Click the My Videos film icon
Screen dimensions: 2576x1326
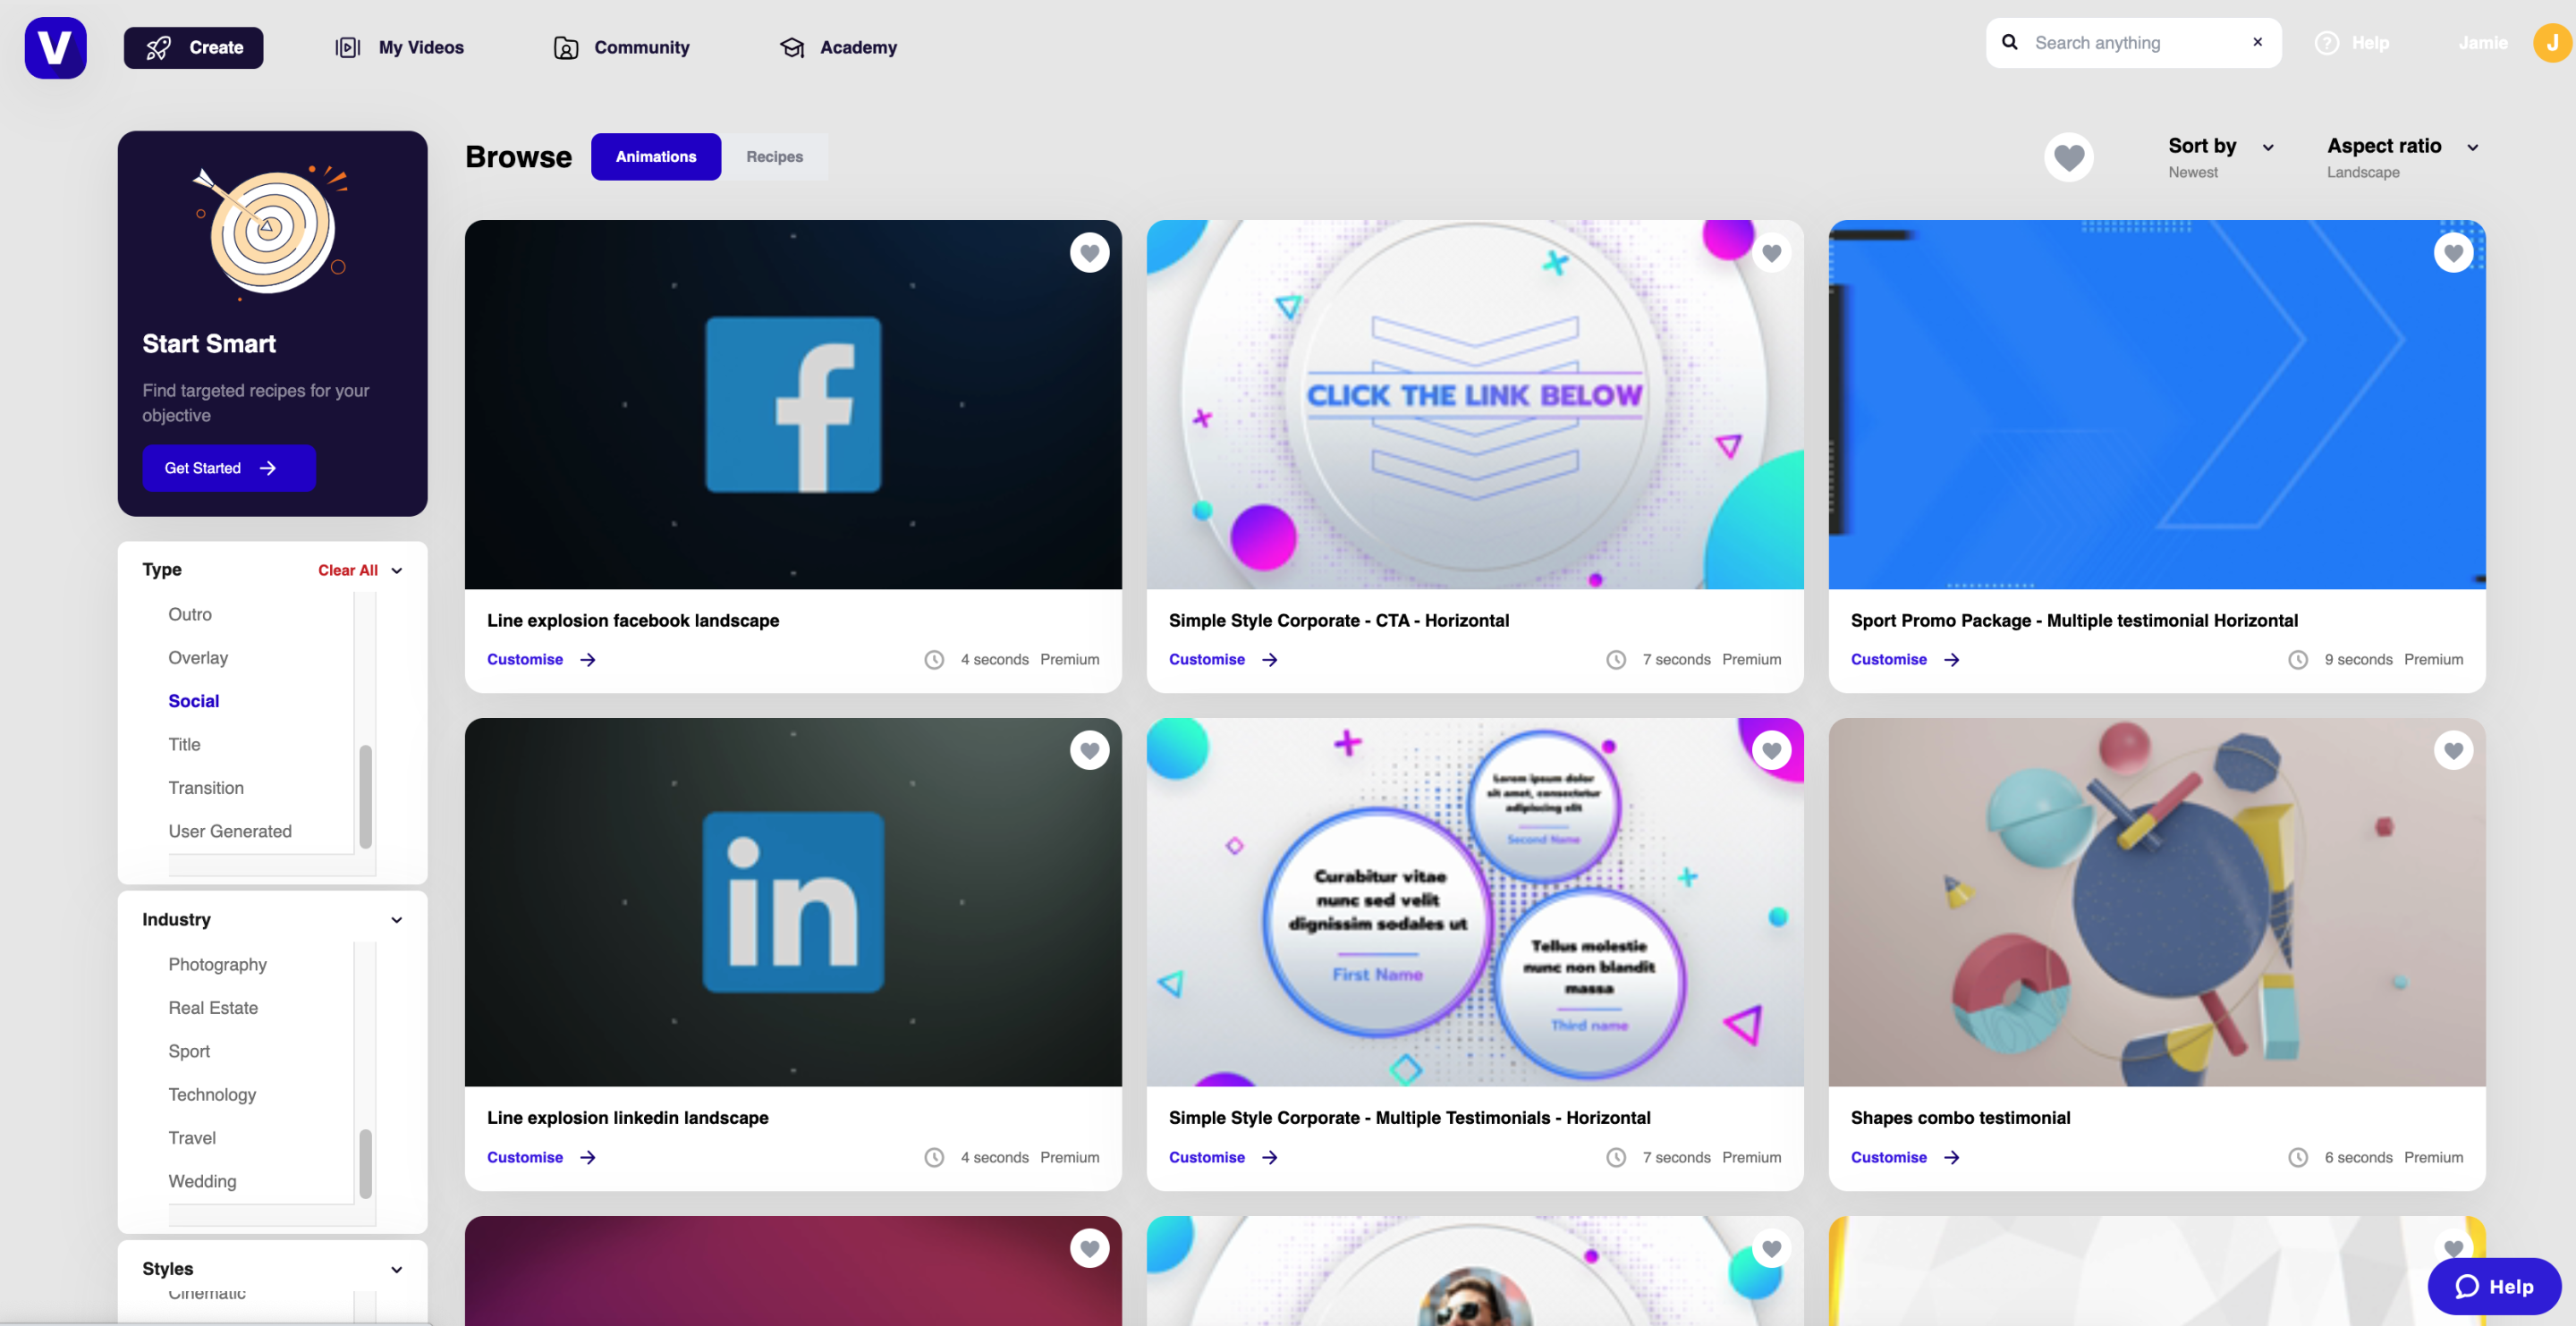(347, 47)
